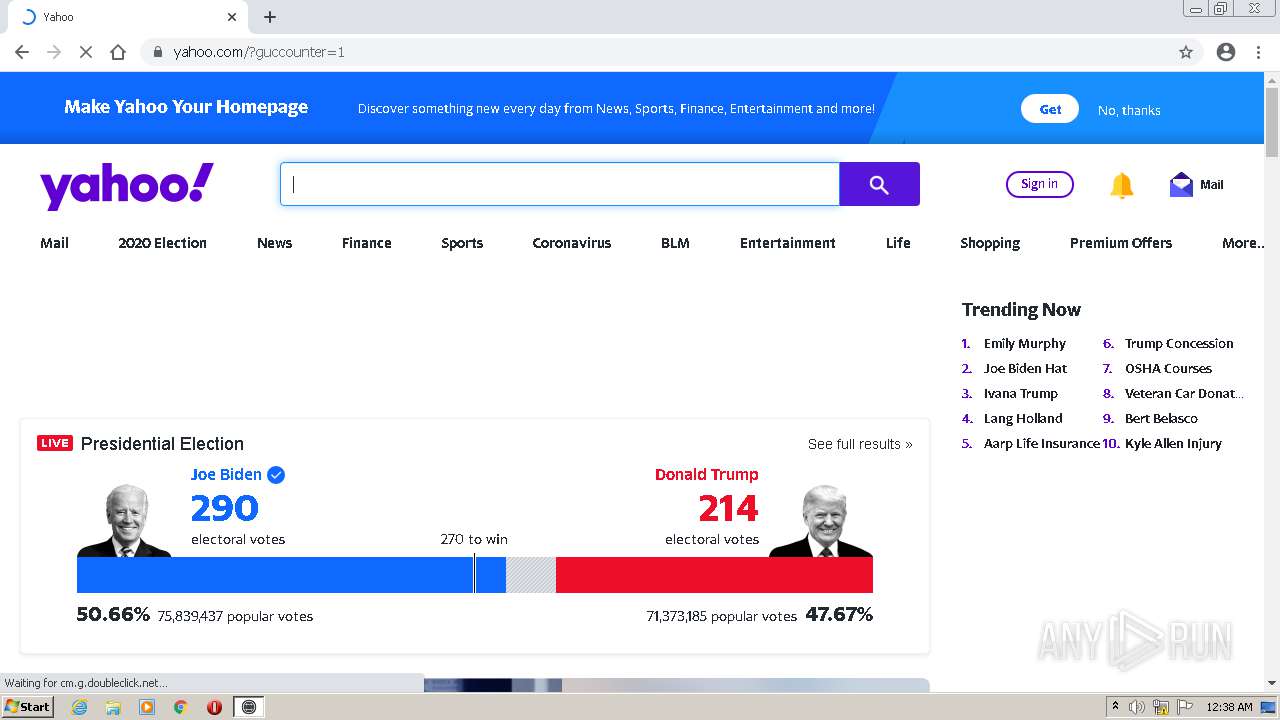Open trending topic Aarp Life Insurance

1042,443
